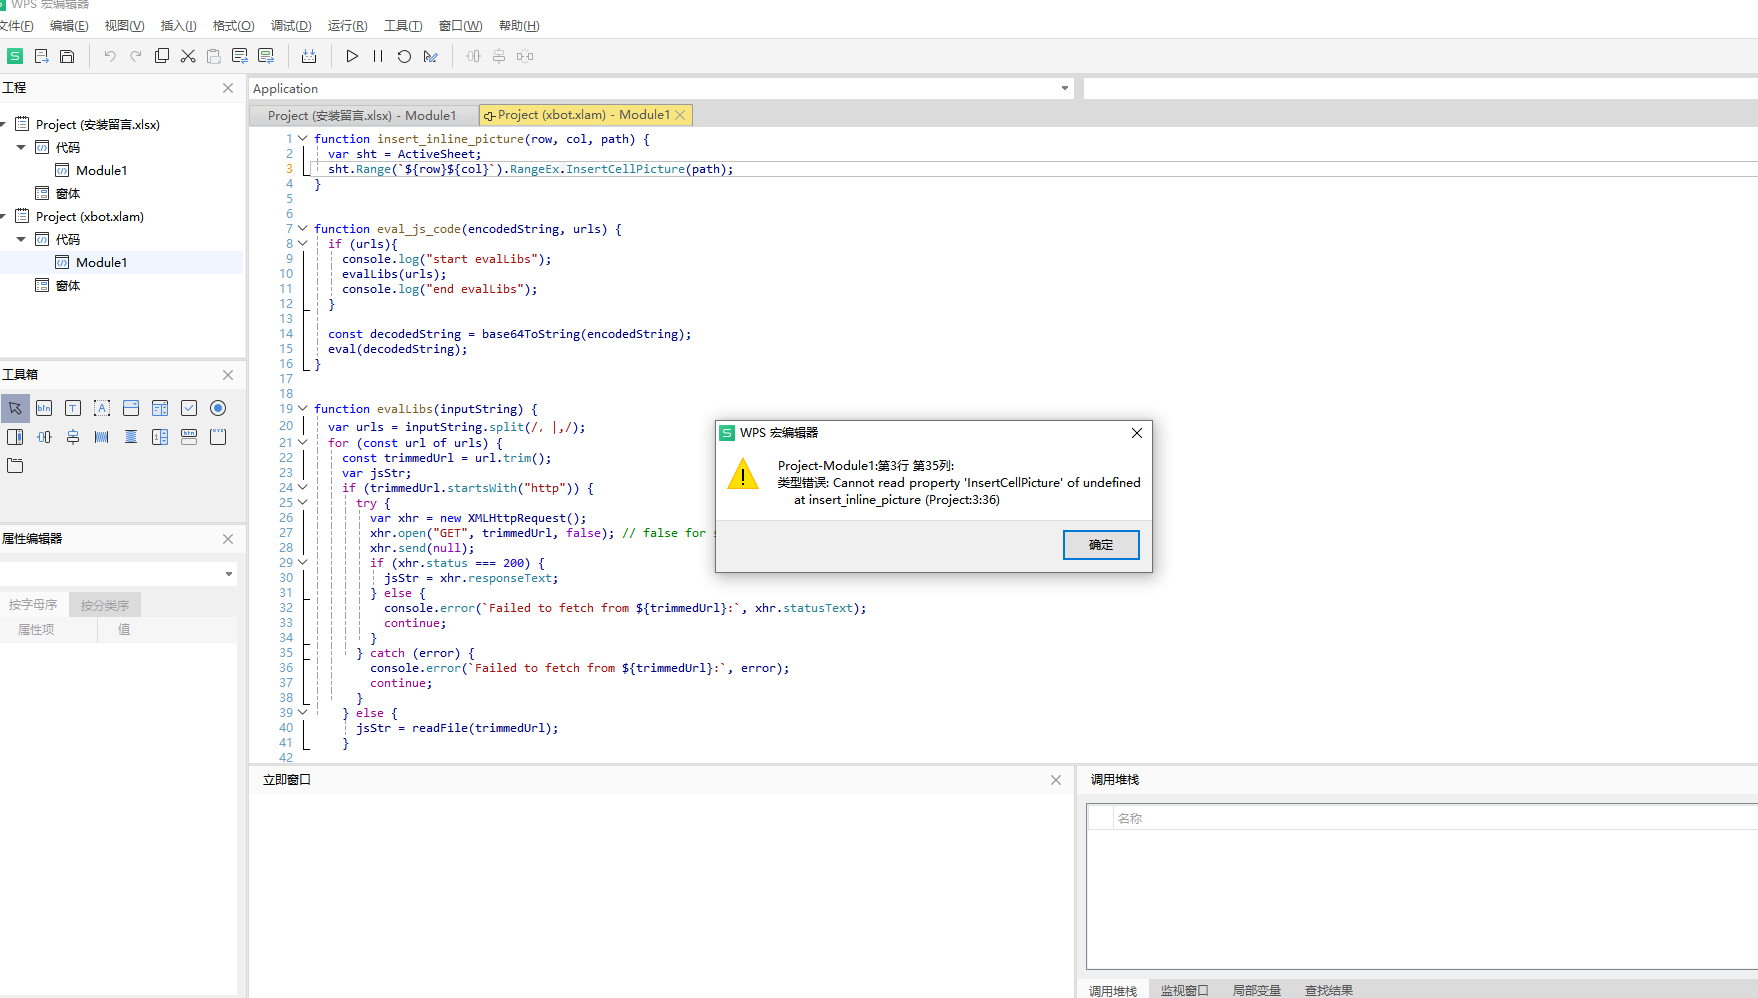Pick the 'btn' button control in the toolbox
Viewport: 1758px width, 998px height.
(44, 408)
